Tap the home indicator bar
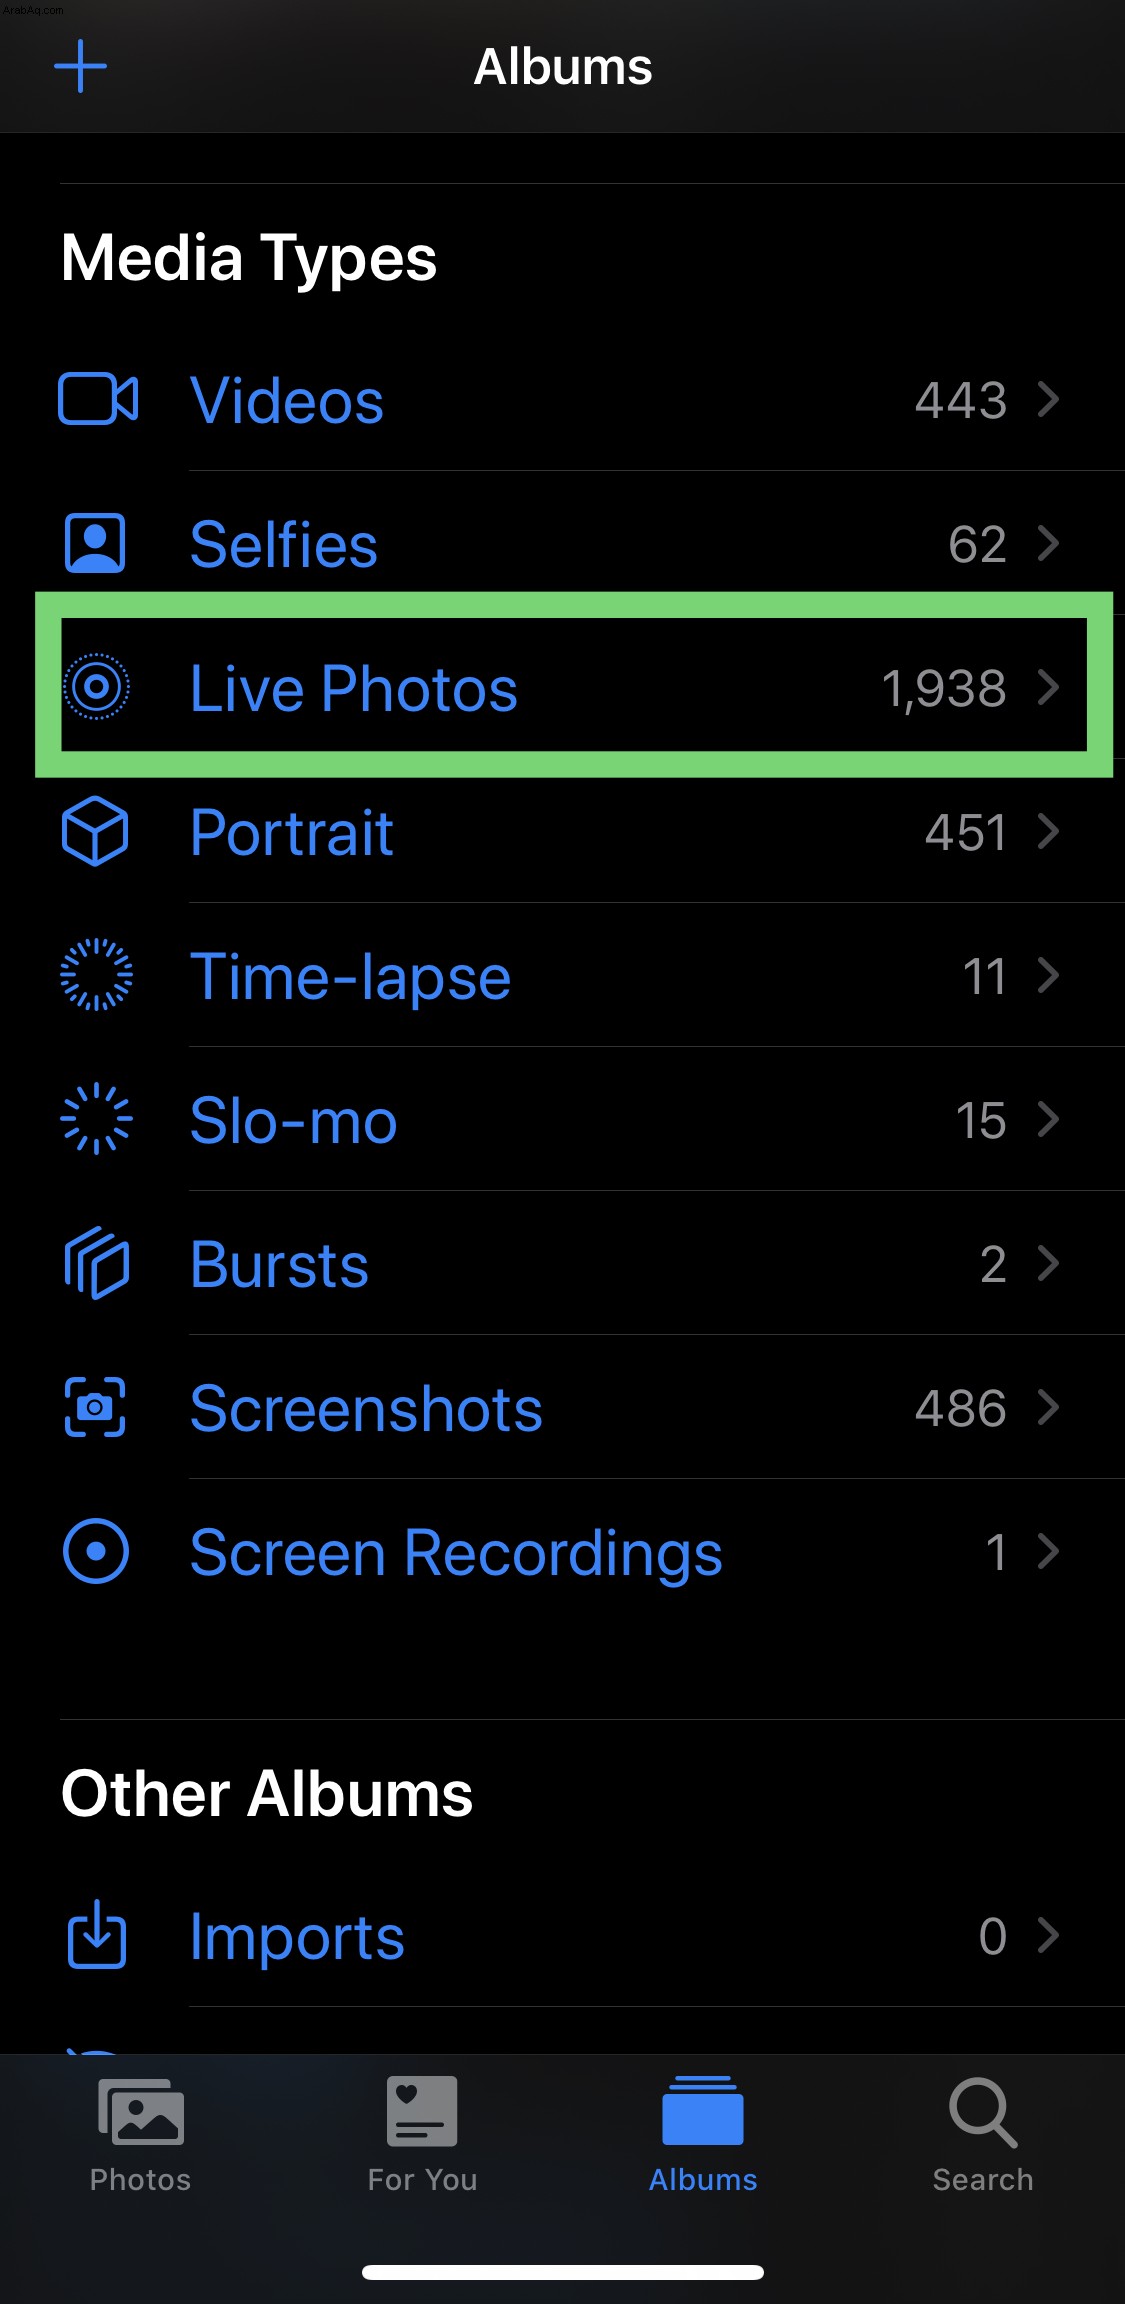The image size is (1125, 2304). (x=563, y=2272)
